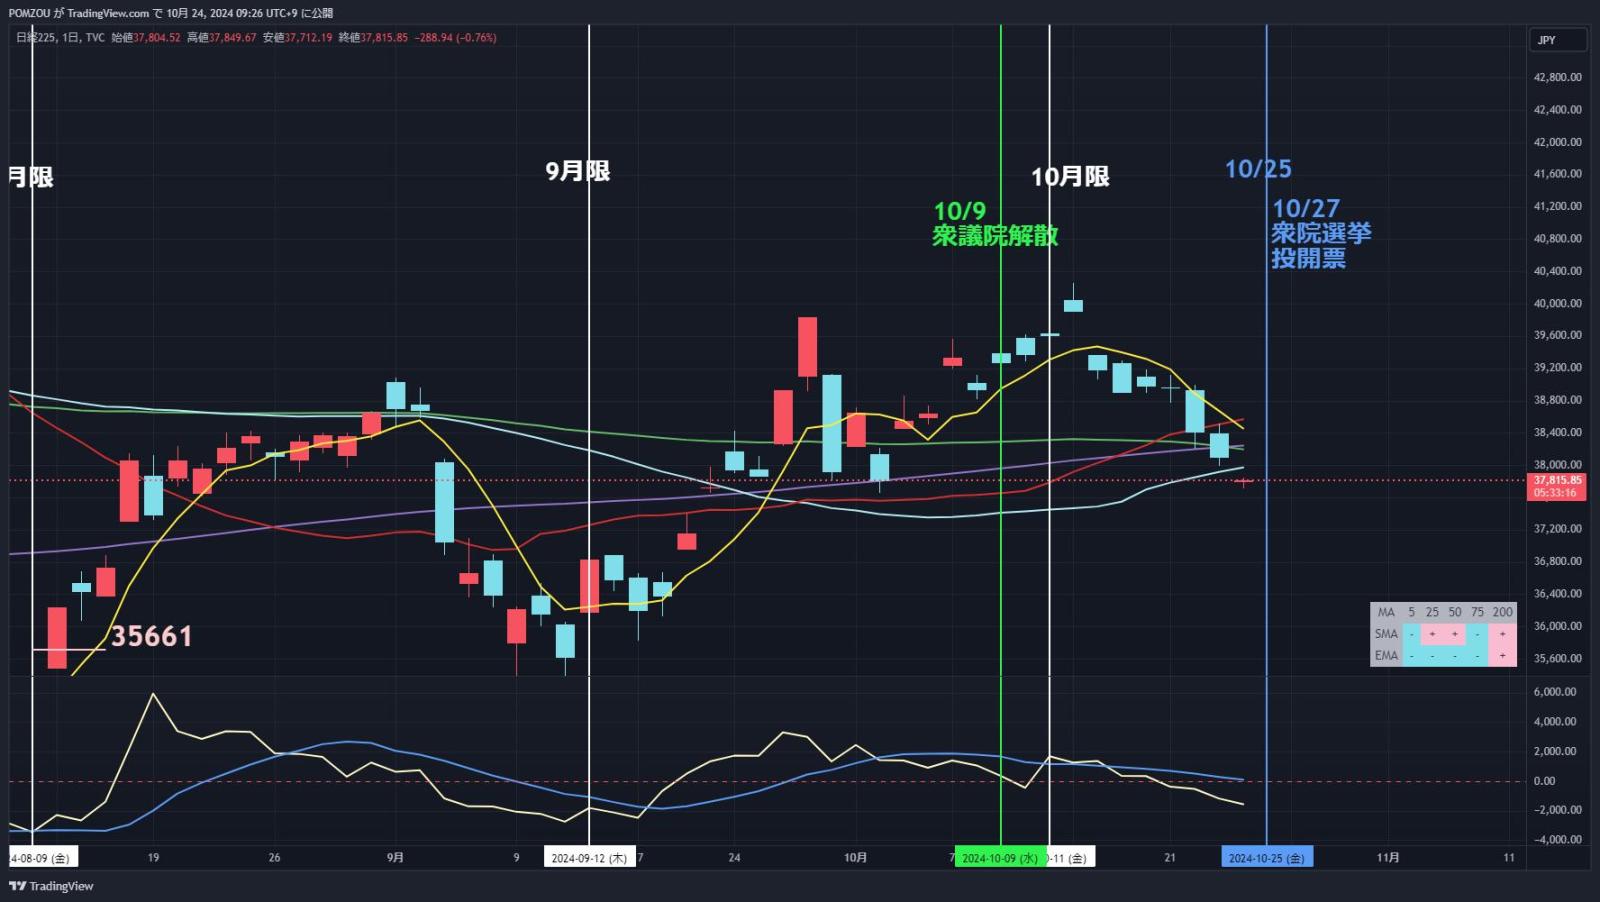Click the SMA 25 plus cell in MA table
The width and height of the screenshot is (1600, 902).
(x=1432, y=634)
